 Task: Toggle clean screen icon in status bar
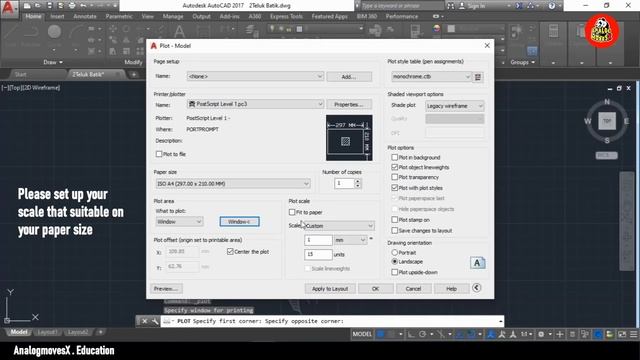point(622,334)
